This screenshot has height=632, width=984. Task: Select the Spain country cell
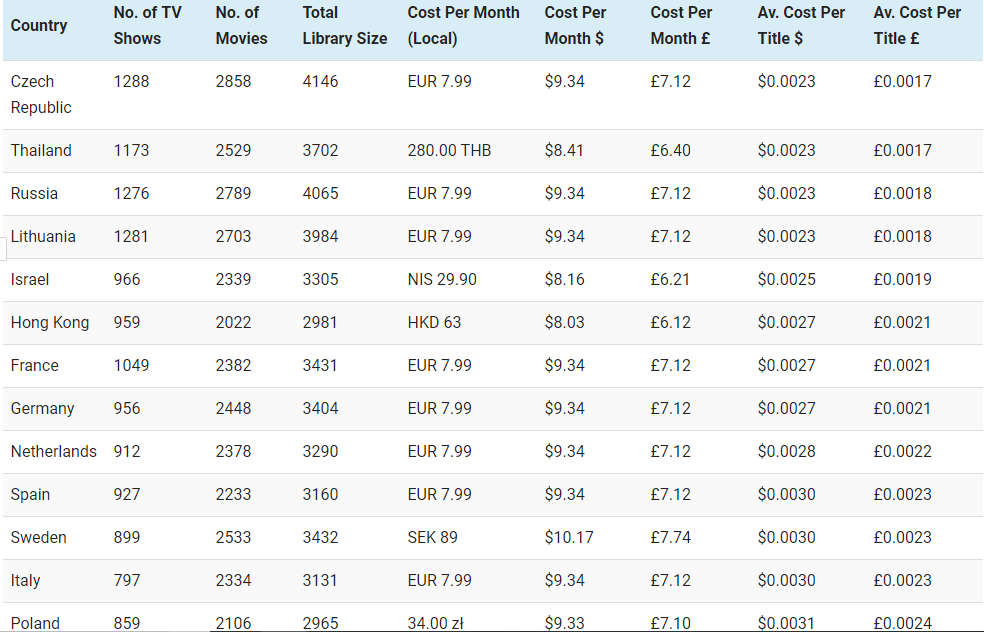coord(30,495)
